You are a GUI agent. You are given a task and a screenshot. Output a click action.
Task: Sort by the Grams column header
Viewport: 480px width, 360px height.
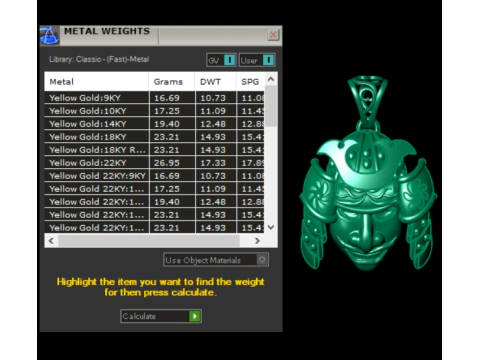[x=172, y=82]
